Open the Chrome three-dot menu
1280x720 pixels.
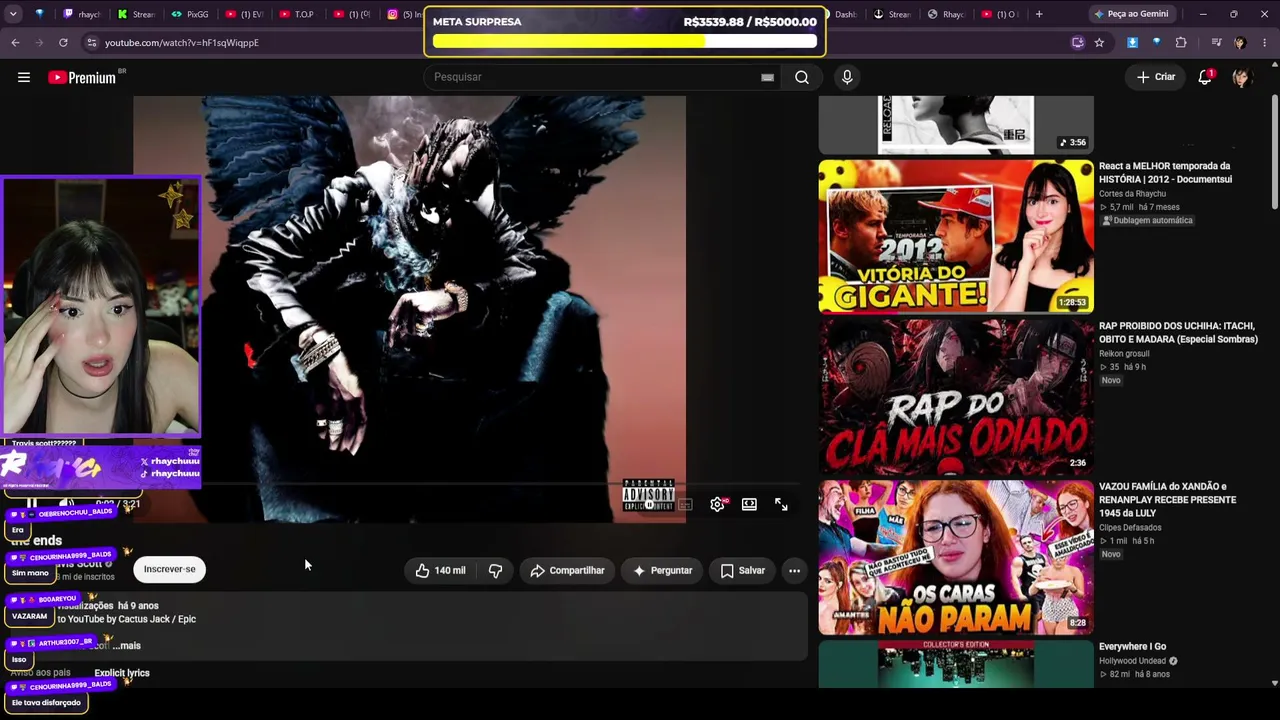[1264, 43]
